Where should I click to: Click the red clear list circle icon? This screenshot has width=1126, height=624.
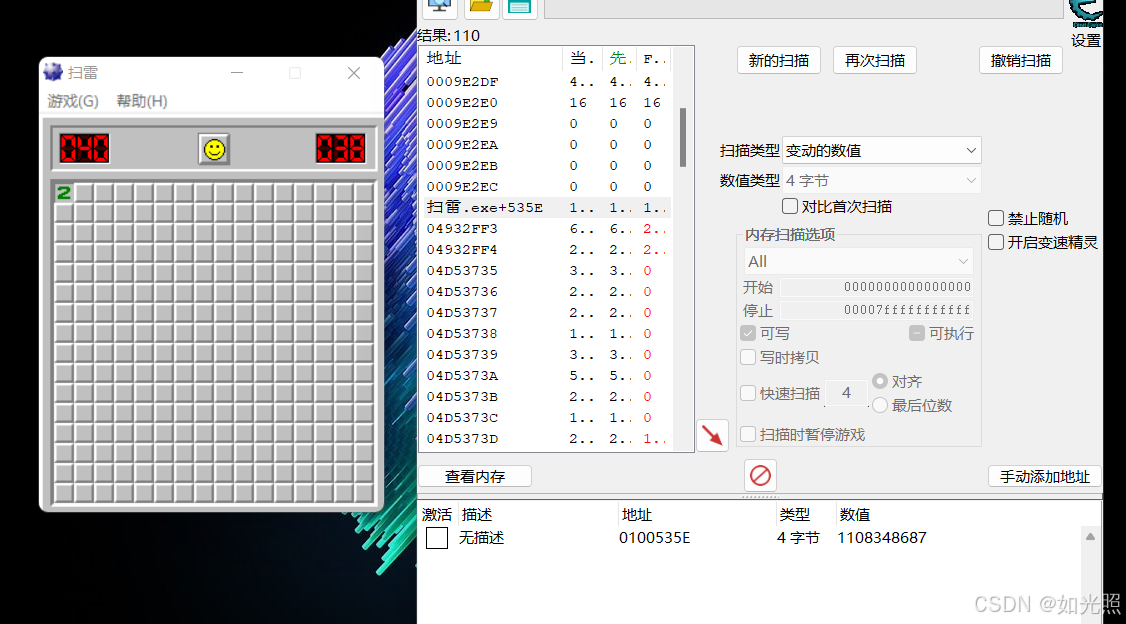760,475
